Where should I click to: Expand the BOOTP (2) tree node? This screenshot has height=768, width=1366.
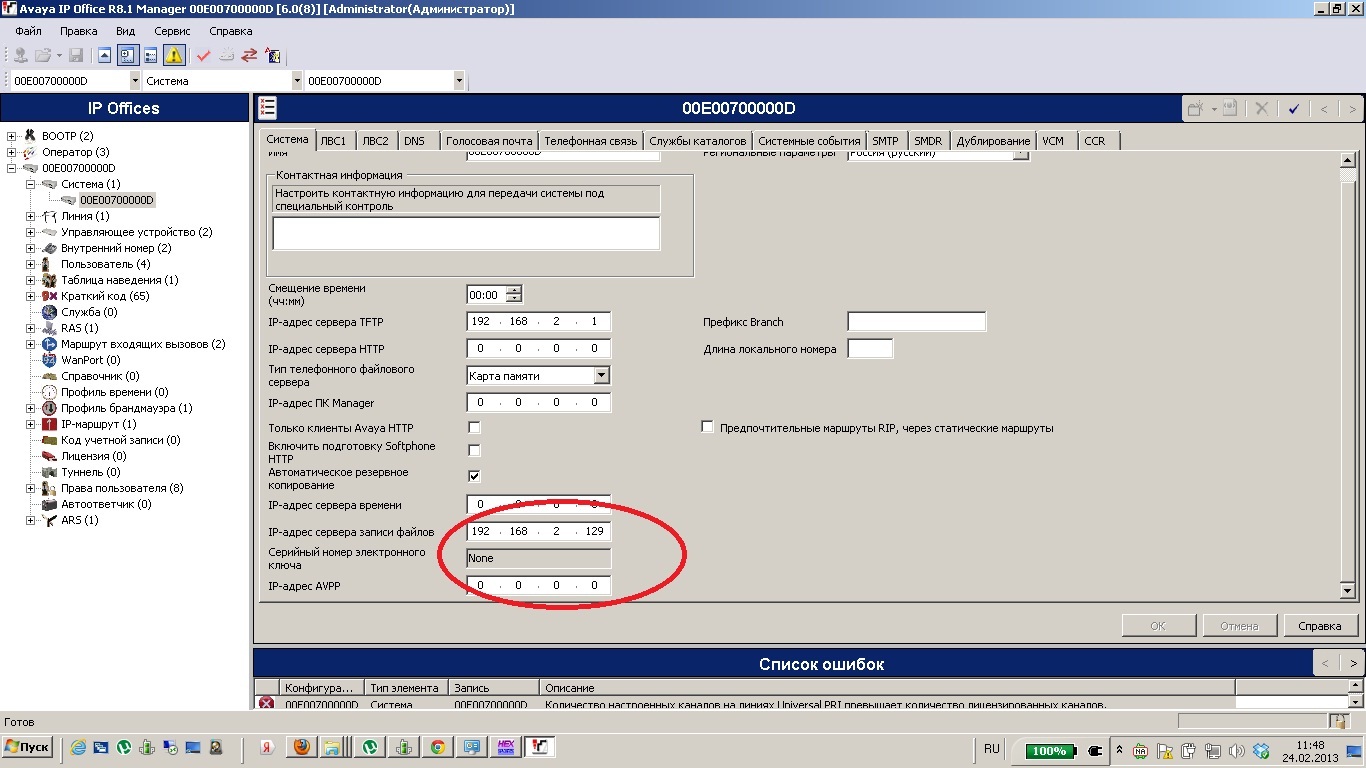[12, 136]
